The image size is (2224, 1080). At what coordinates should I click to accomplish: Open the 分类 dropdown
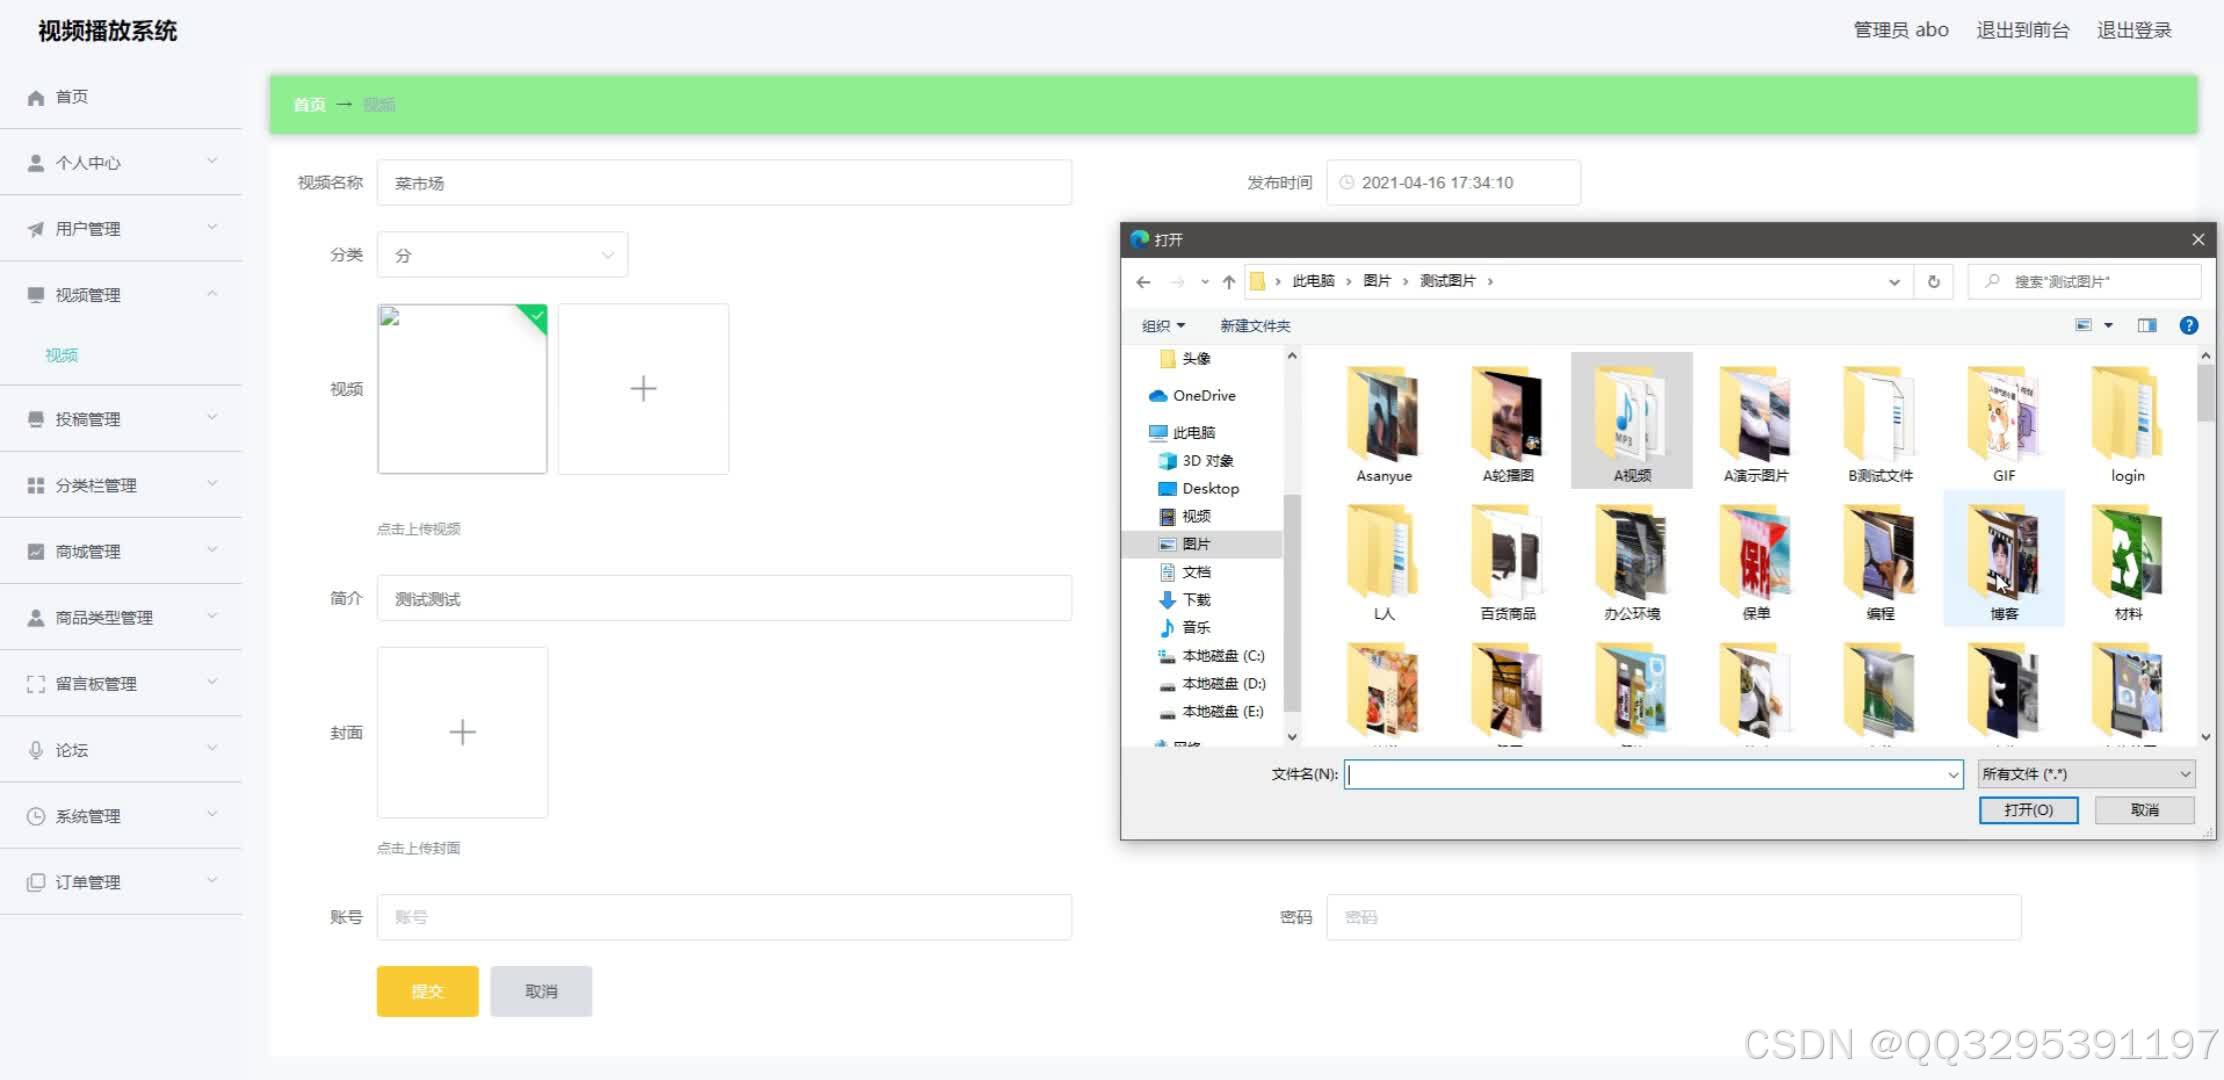click(502, 255)
